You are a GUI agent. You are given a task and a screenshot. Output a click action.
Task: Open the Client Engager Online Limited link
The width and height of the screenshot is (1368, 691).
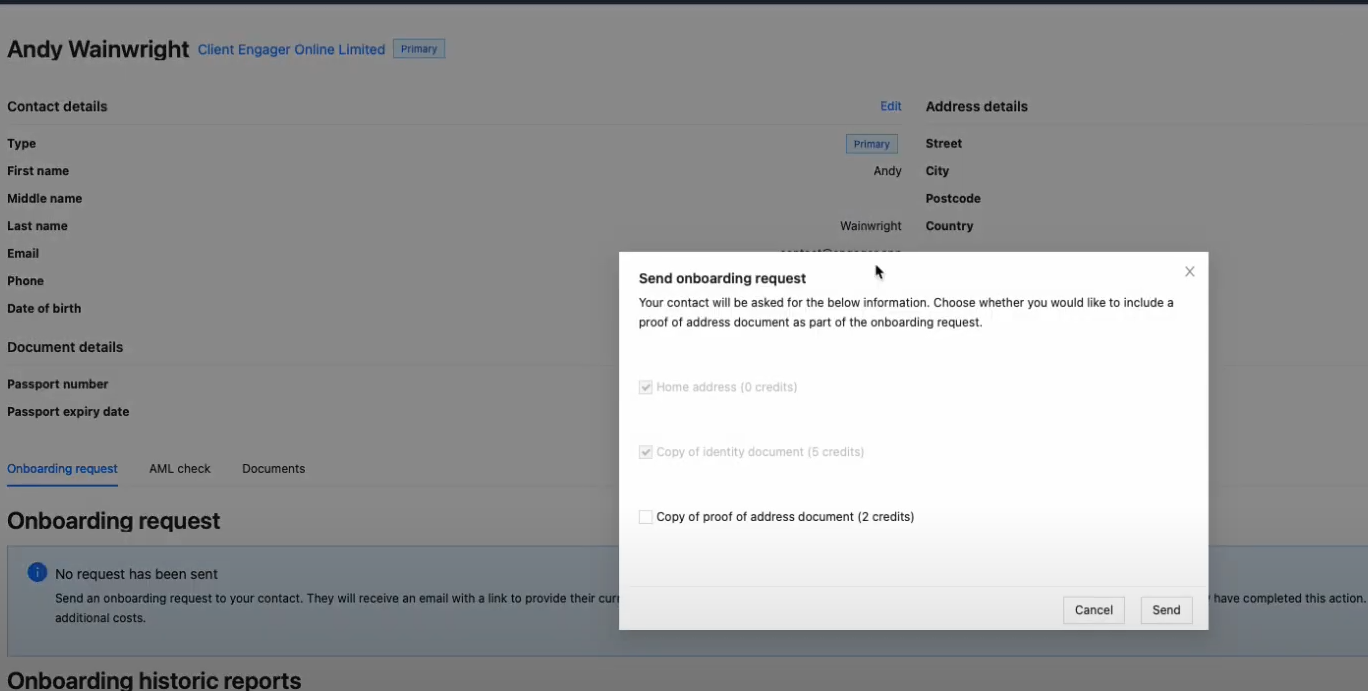pyautogui.click(x=291, y=49)
